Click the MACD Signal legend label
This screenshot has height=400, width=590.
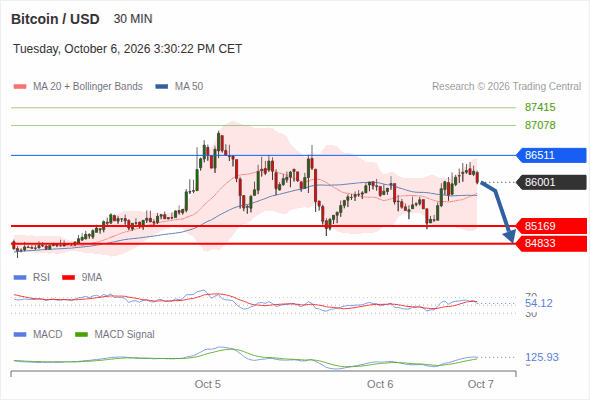[125, 335]
